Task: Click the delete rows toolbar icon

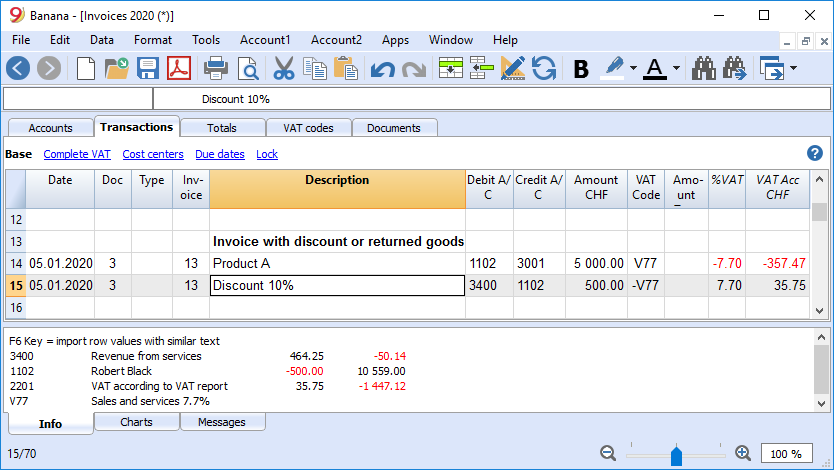Action: pos(481,69)
